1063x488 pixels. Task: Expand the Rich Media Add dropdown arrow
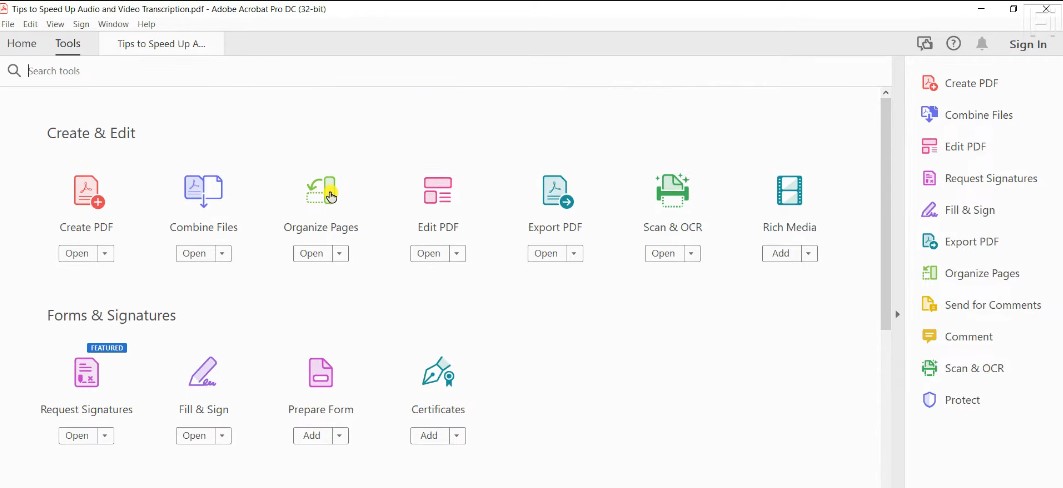pos(809,254)
